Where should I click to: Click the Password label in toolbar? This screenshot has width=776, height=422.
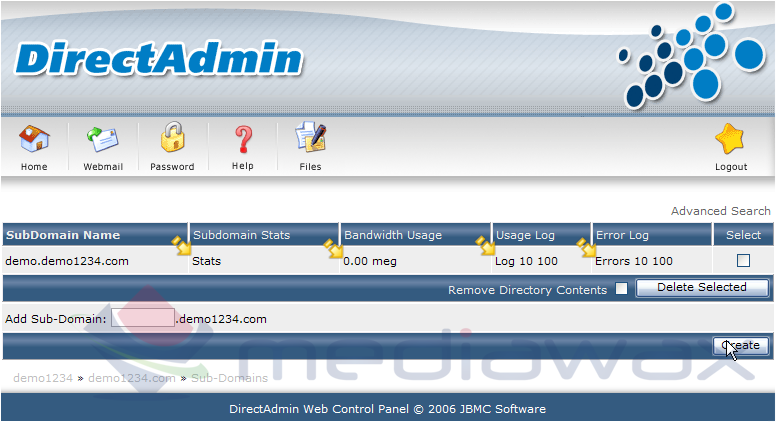point(172,167)
